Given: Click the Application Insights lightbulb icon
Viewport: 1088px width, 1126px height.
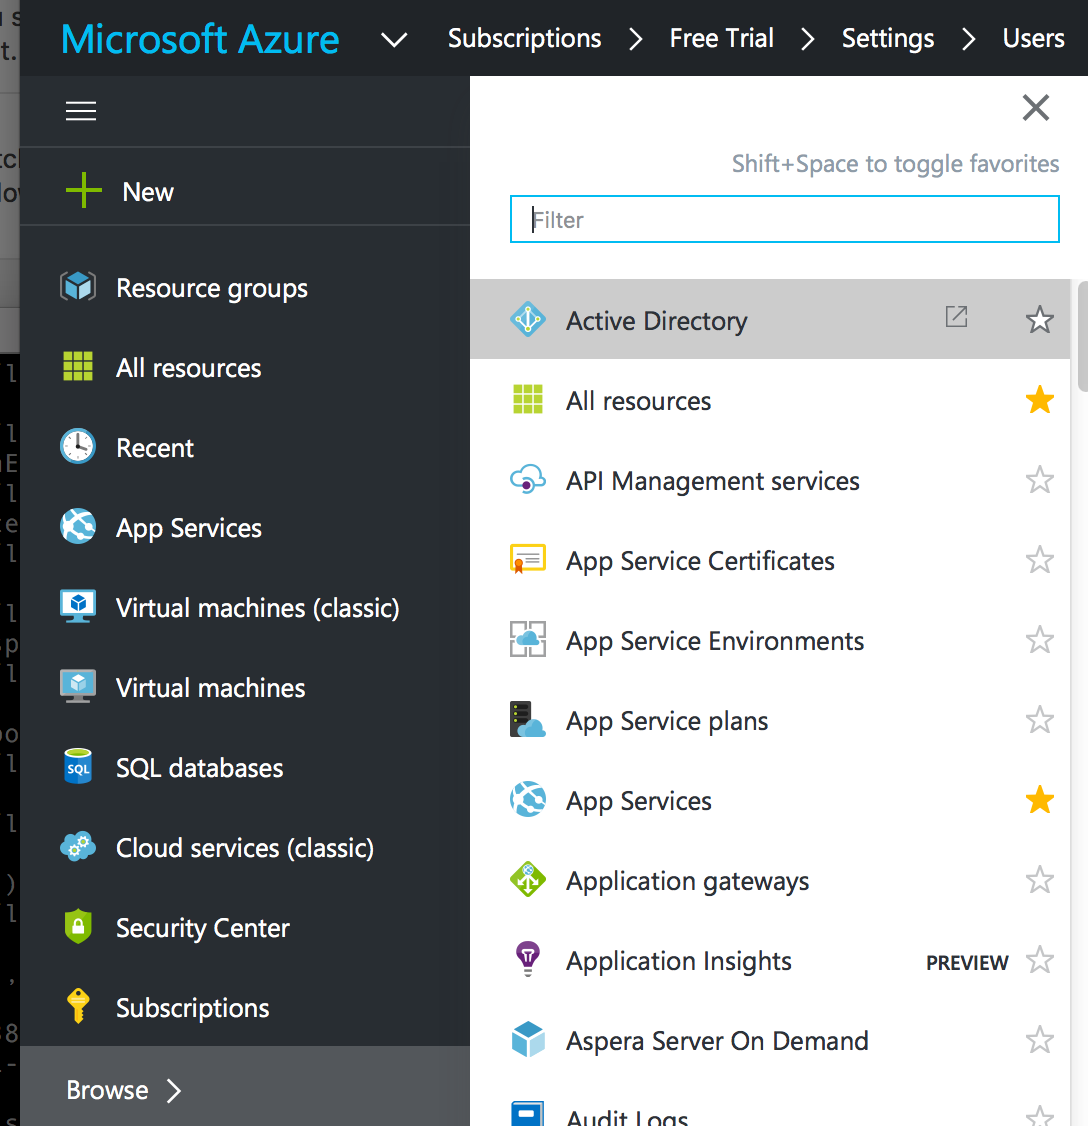Looking at the screenshot, I should click(527, 959).
